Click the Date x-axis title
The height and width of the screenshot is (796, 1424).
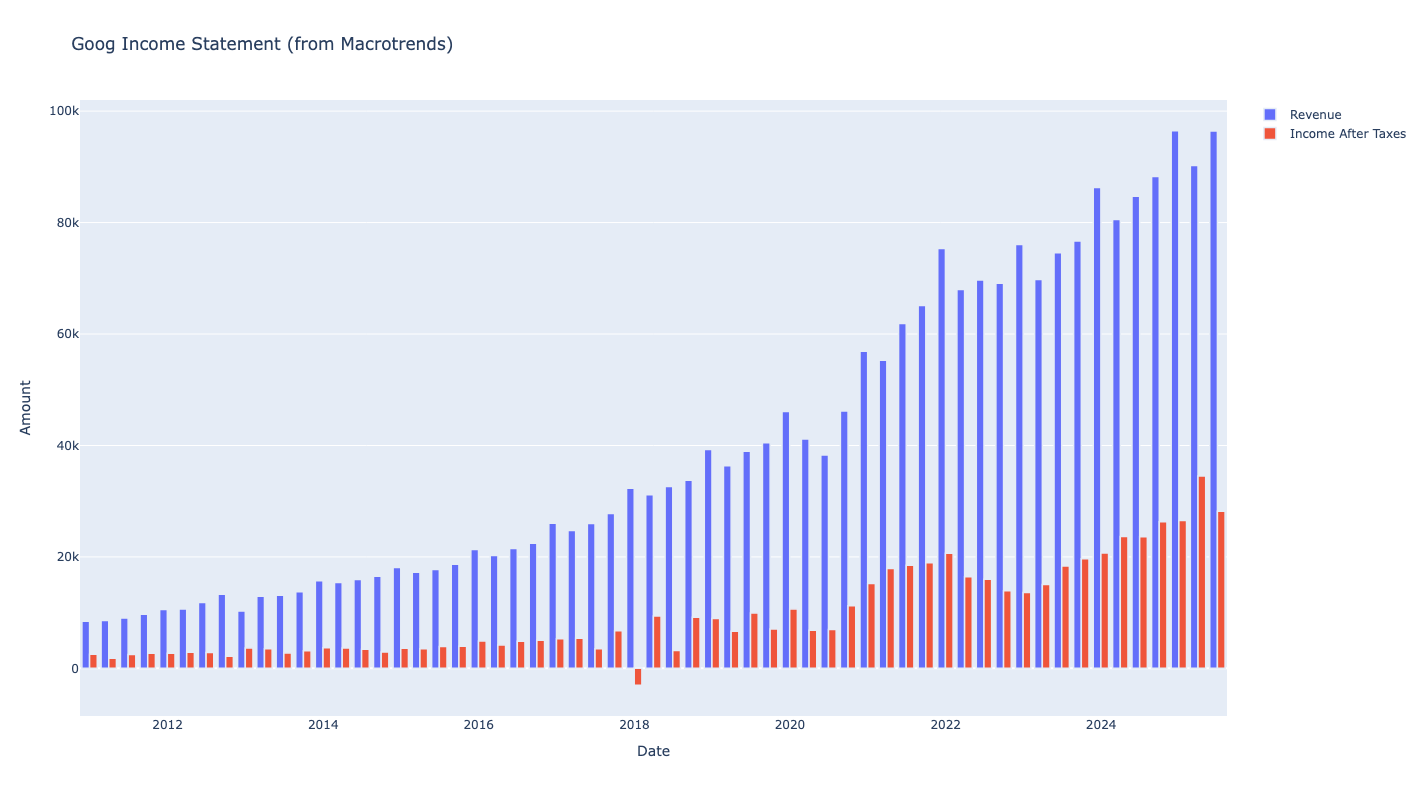(653, 751)
